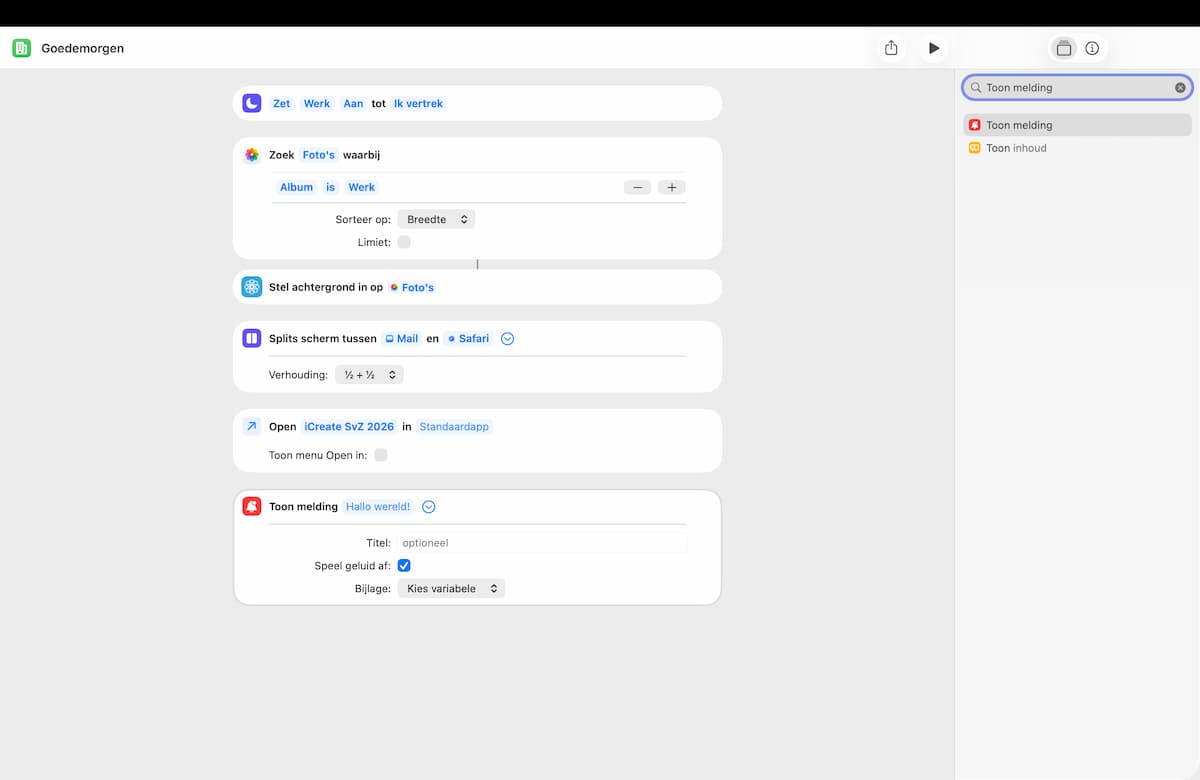The width and height of the screenshot is (1200, 780).
Task: Uncheck Speel geluid af checkbox
Action: coord(404,566)
